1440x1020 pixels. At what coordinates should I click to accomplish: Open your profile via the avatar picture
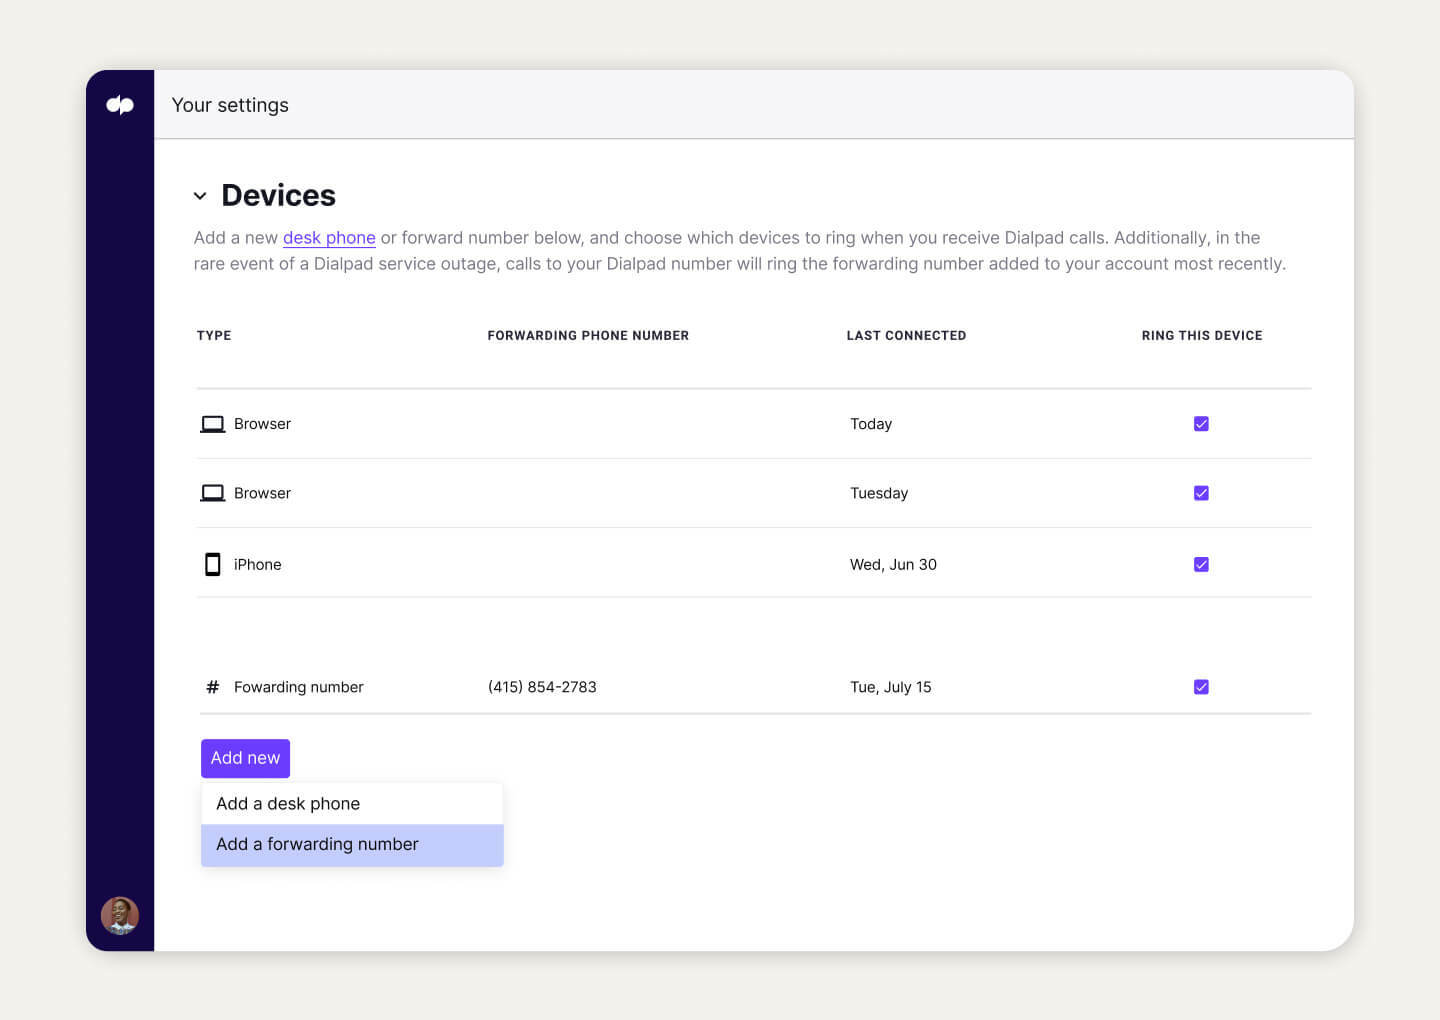120,915
